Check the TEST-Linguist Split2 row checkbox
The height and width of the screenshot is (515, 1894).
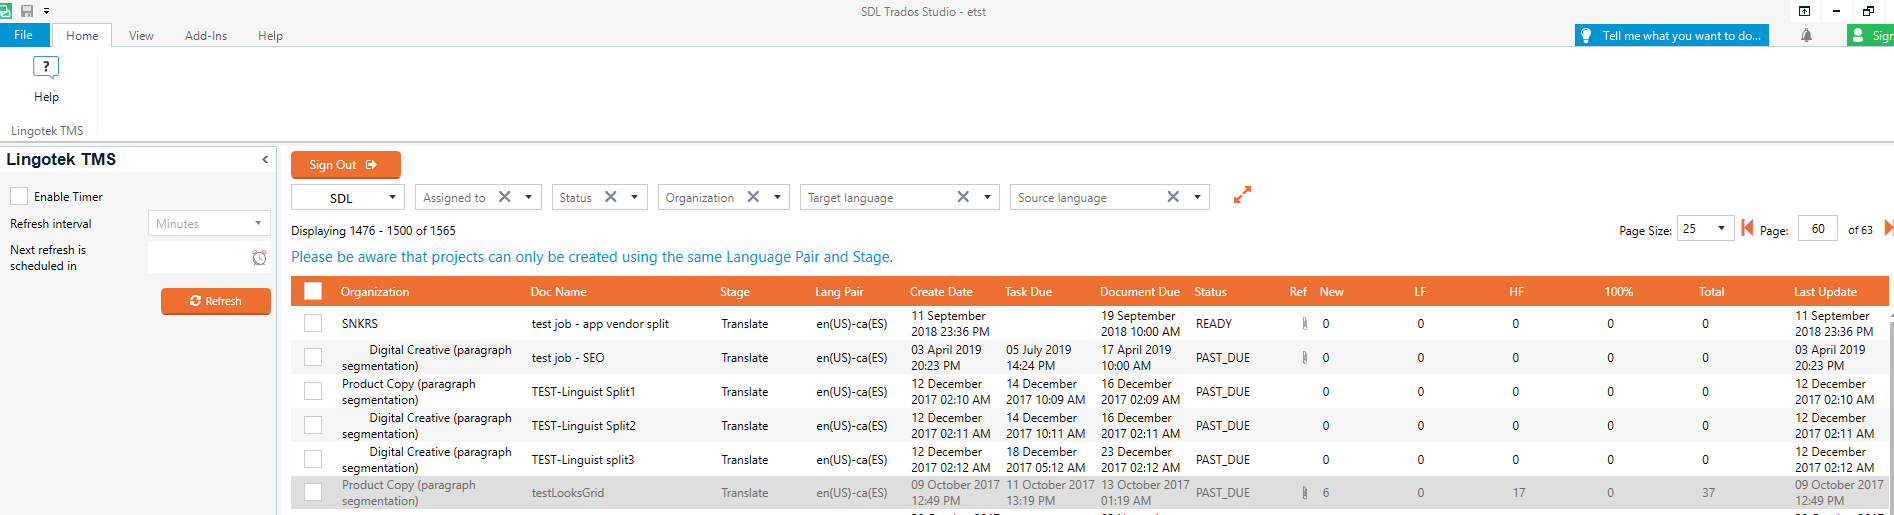point(313,425)
